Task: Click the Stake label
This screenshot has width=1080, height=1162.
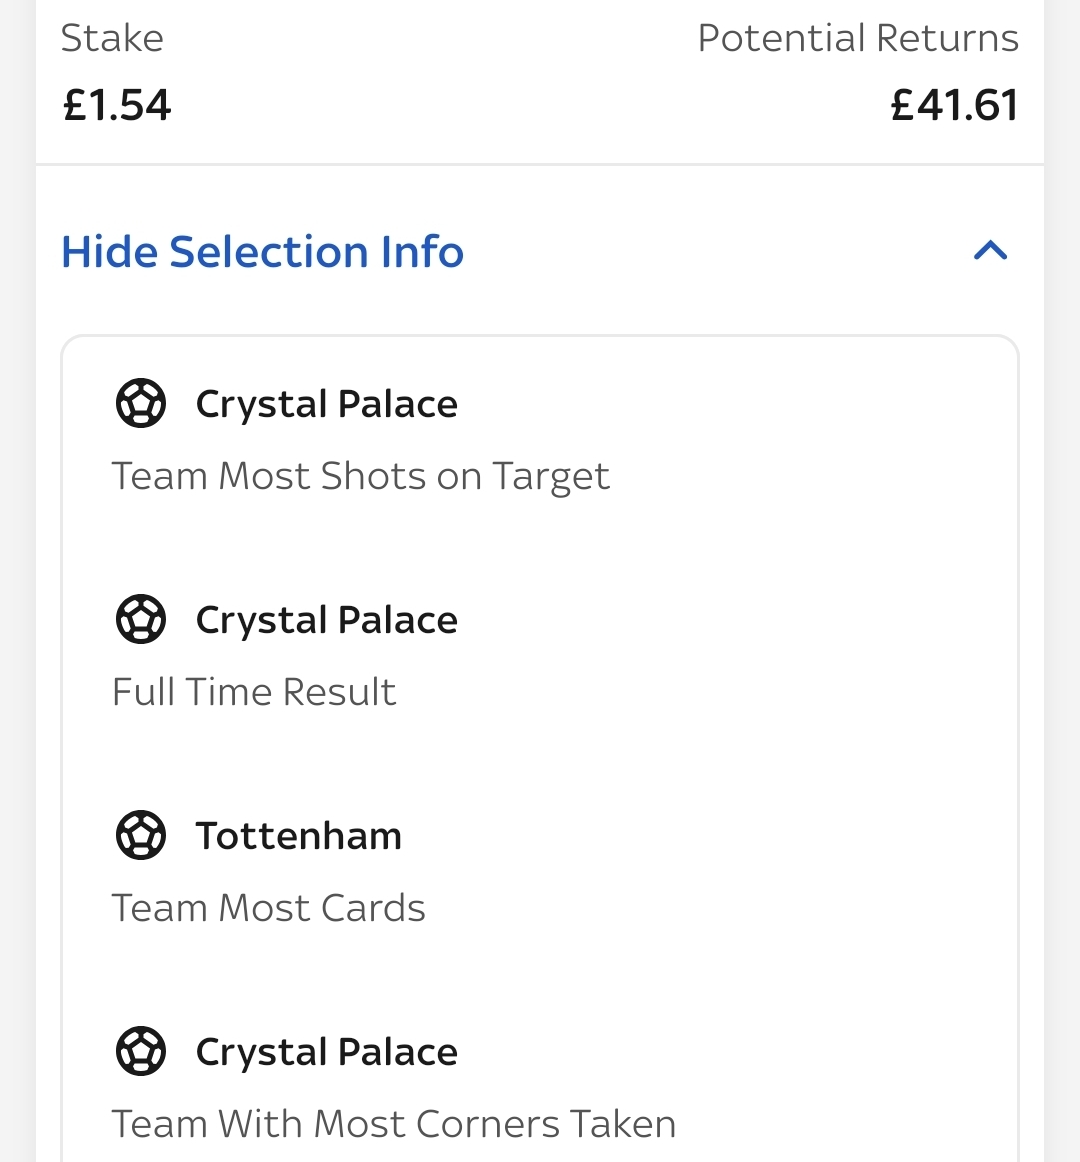Action: coord(112,38)
